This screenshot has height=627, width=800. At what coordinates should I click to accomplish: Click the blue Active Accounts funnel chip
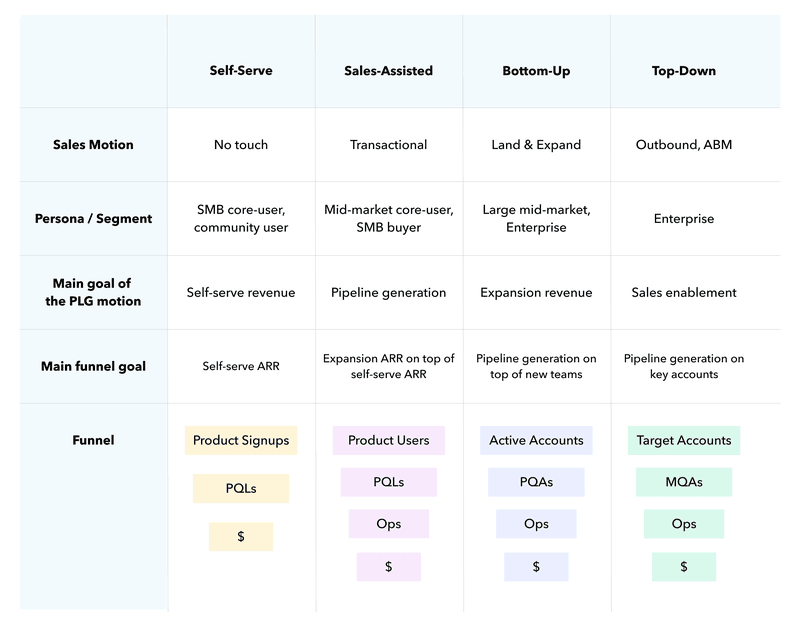[x=536, y=440]
